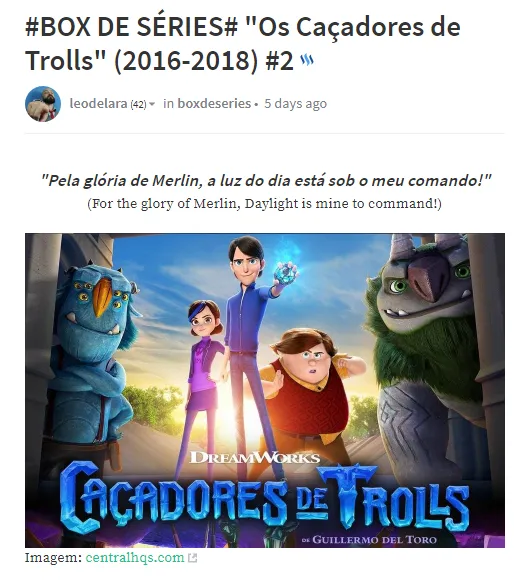Click the external-link icon after centralhqs.com

point(192,558)
